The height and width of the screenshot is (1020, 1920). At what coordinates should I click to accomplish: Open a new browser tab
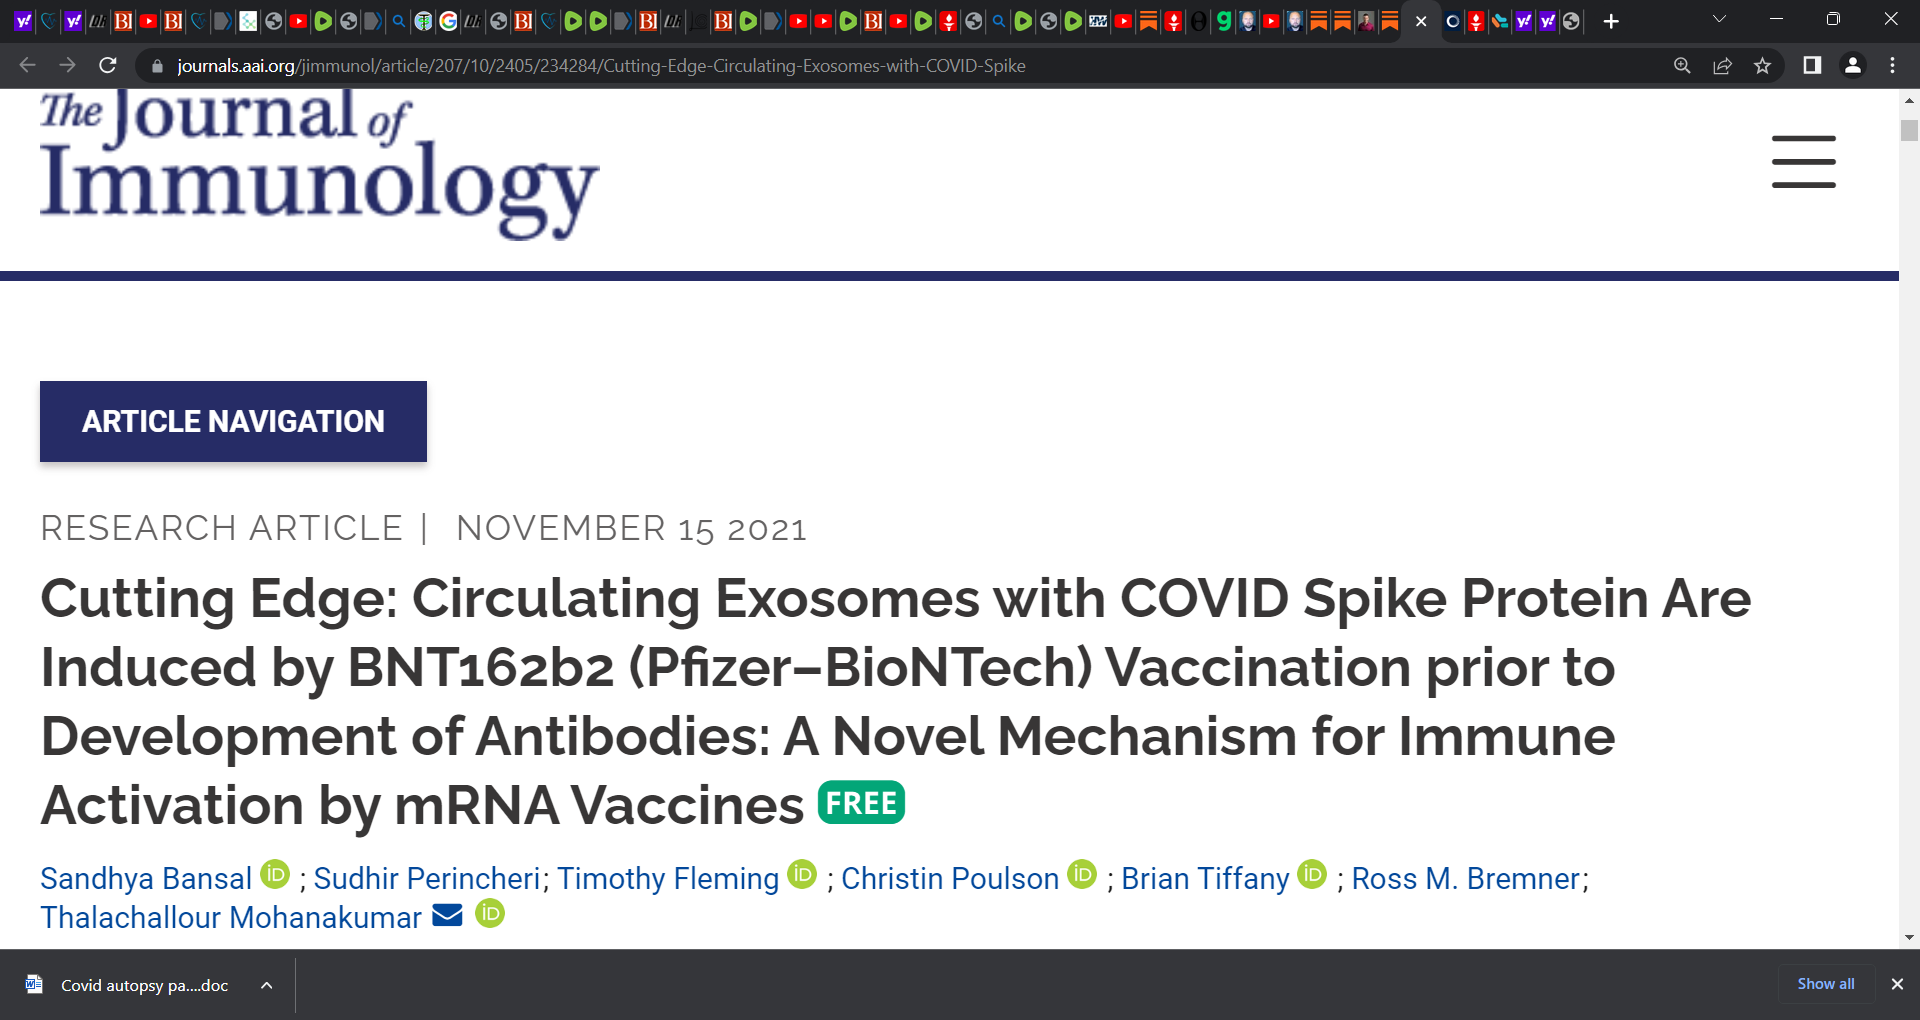pos(1611,21)
